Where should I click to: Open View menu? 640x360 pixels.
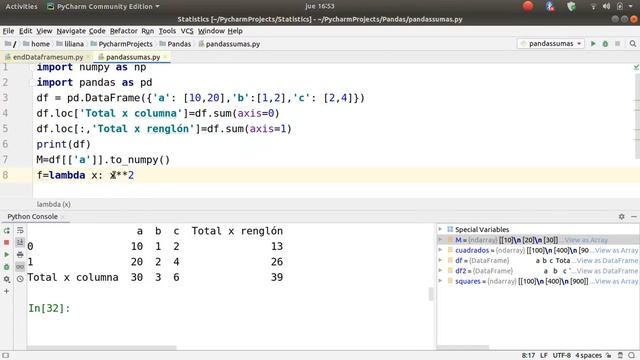tap(44, 31)
